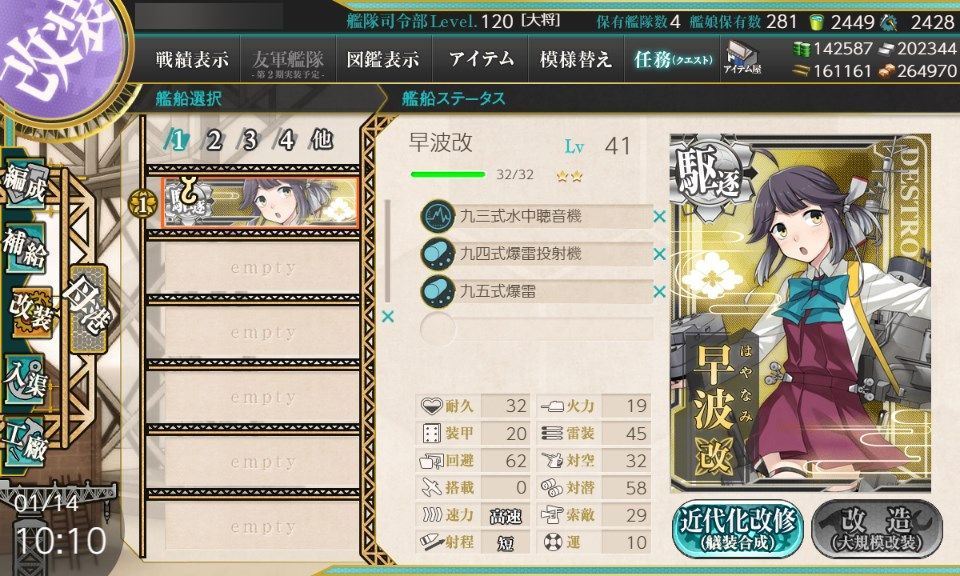Image resolution: width=960 pixels, height=576 pixels.
Task: Open the 編成 fleet composition icon
Action: 25,184
